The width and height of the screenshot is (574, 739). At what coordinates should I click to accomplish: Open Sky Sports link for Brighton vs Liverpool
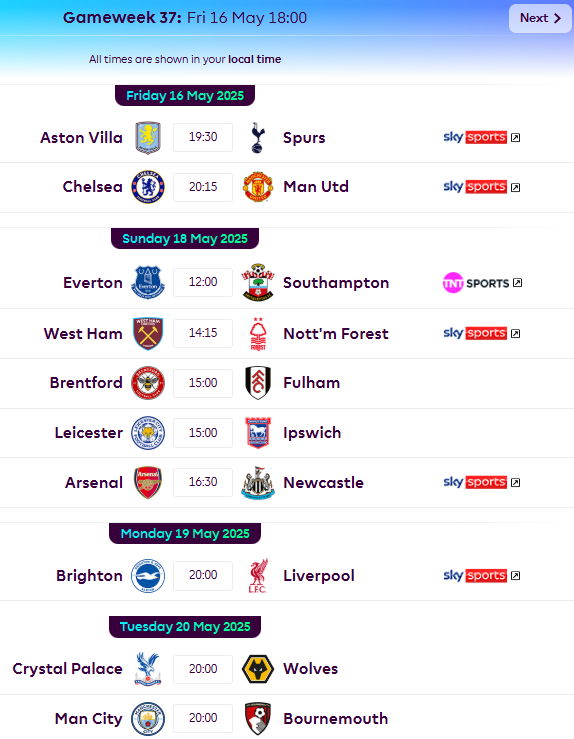(x=482, y=575)
